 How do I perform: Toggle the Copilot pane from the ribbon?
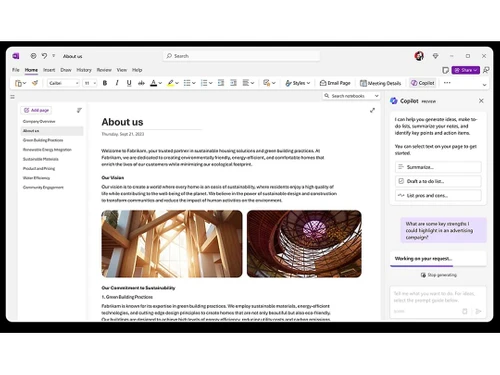tap(423, 83)
